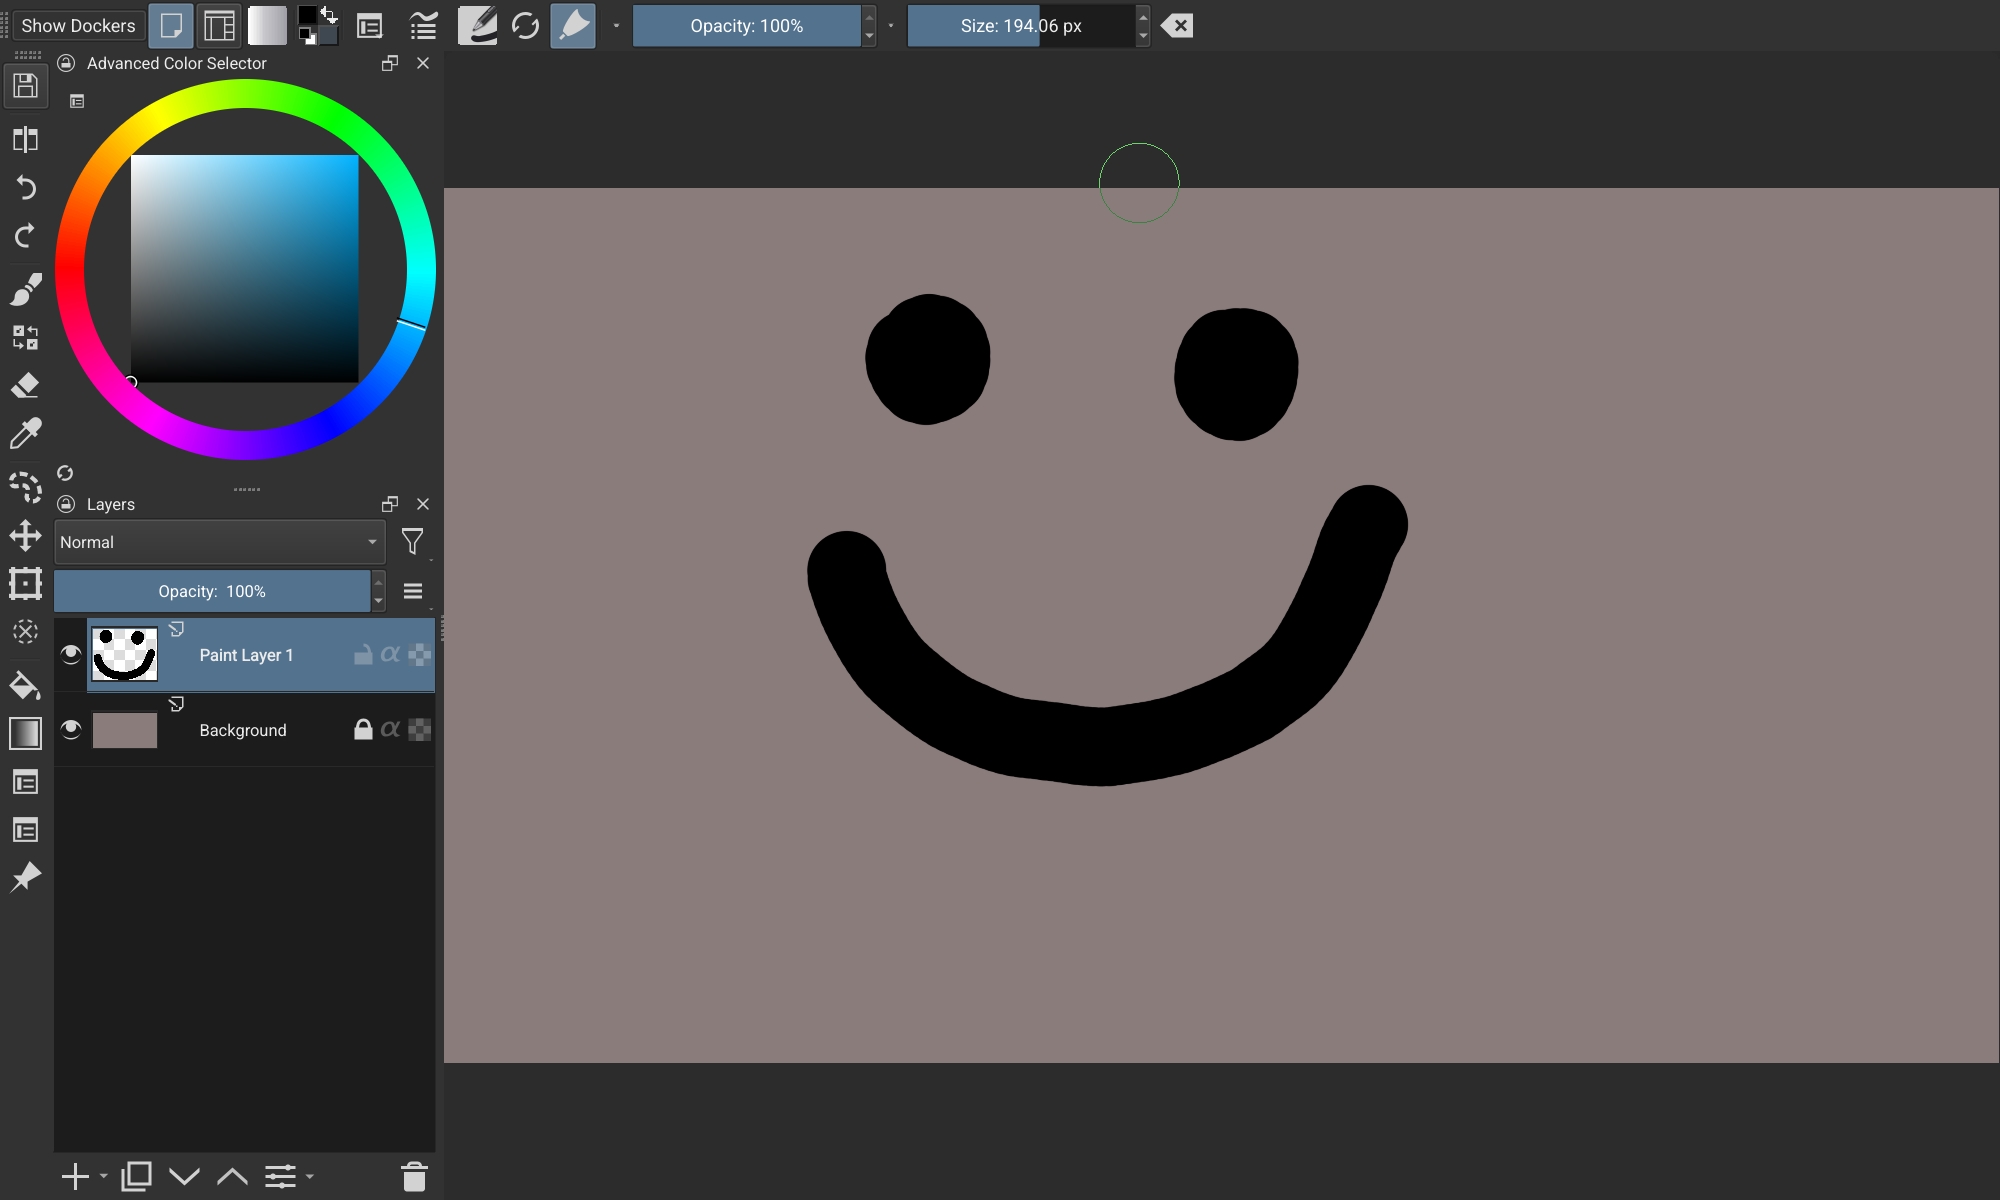
Task: Select the Background layer entry
Action: tap(243, 730)
